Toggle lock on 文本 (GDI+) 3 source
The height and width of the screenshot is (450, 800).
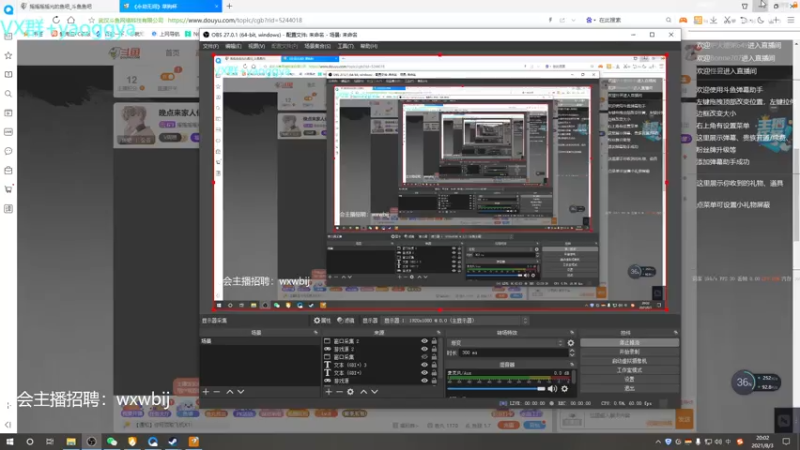coord(434,365)
